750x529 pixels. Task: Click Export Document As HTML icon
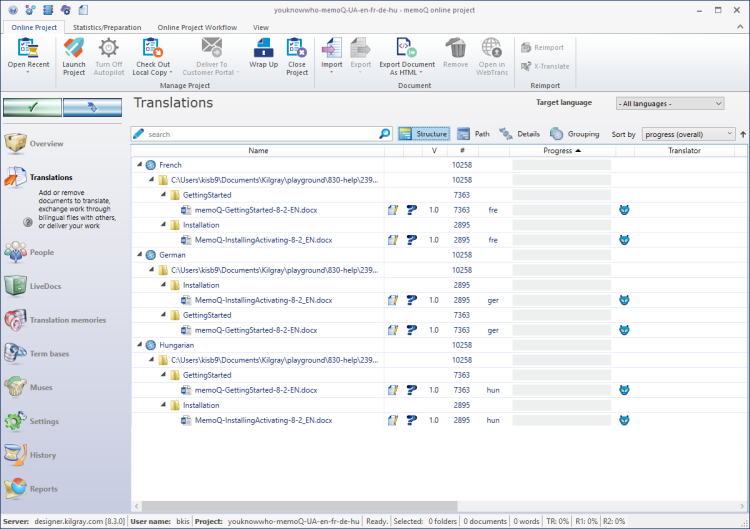point(406,55)
